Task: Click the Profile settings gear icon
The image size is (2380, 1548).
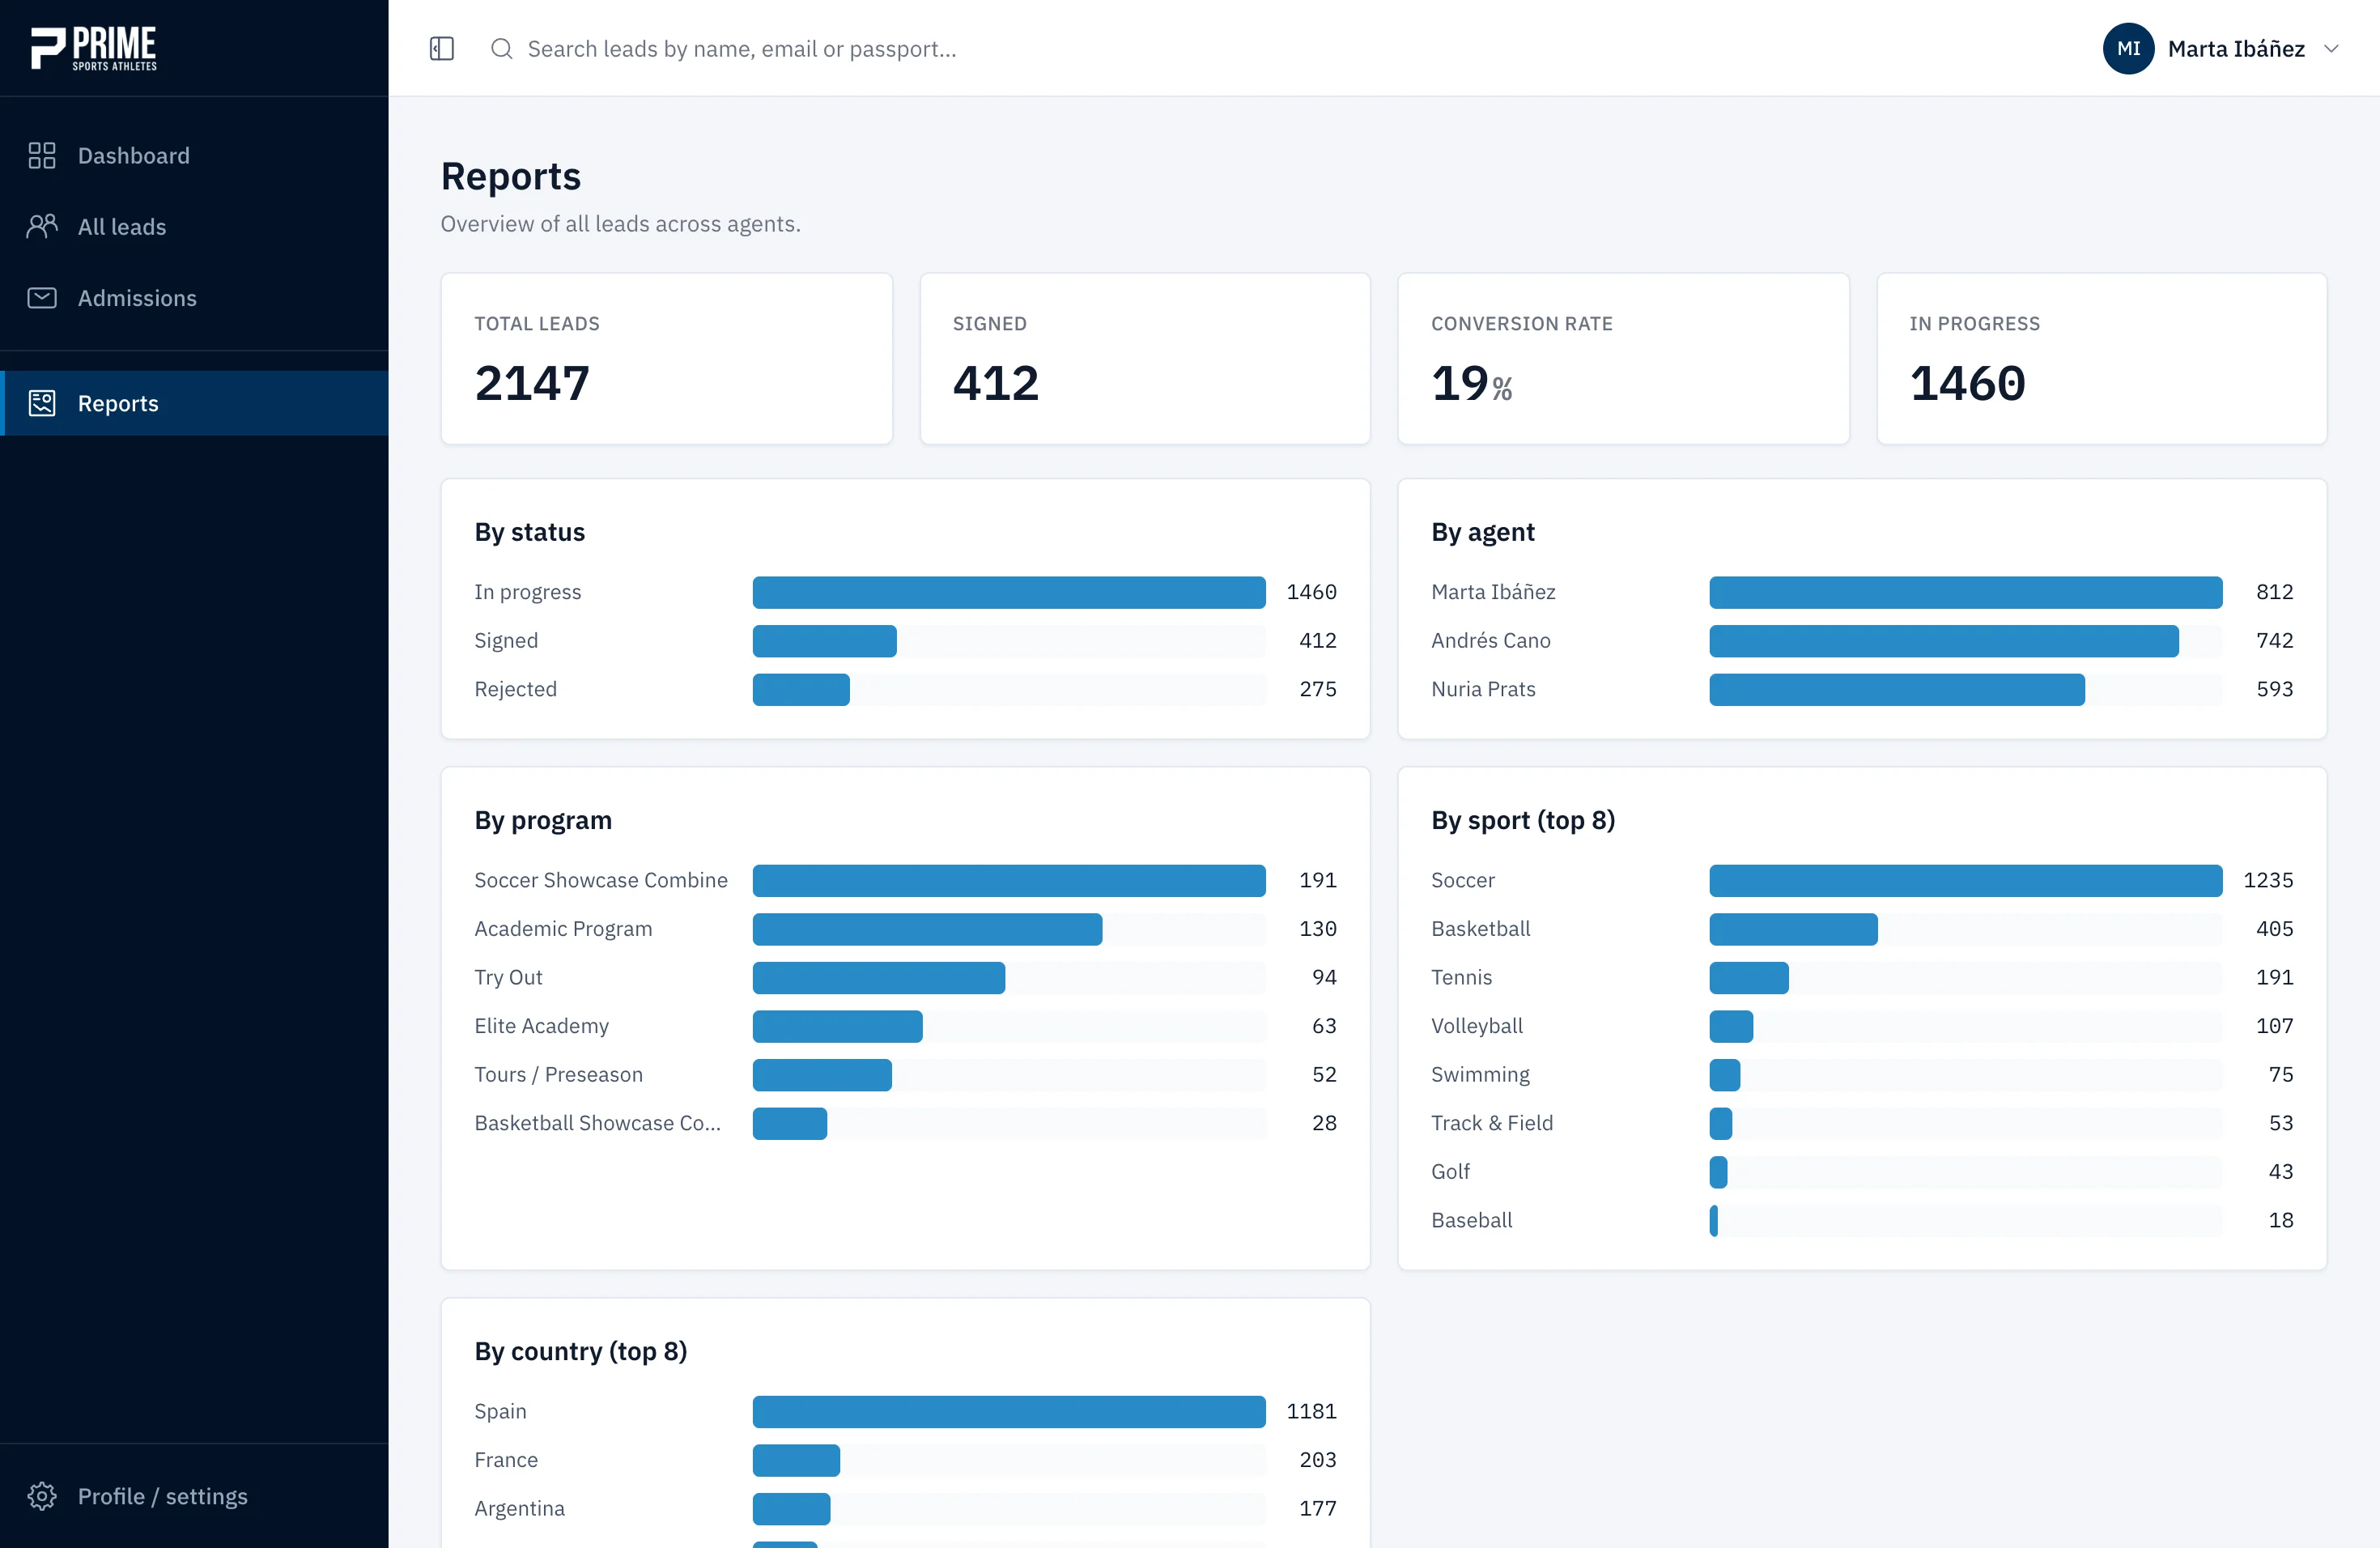Action: pos(42,1496)
